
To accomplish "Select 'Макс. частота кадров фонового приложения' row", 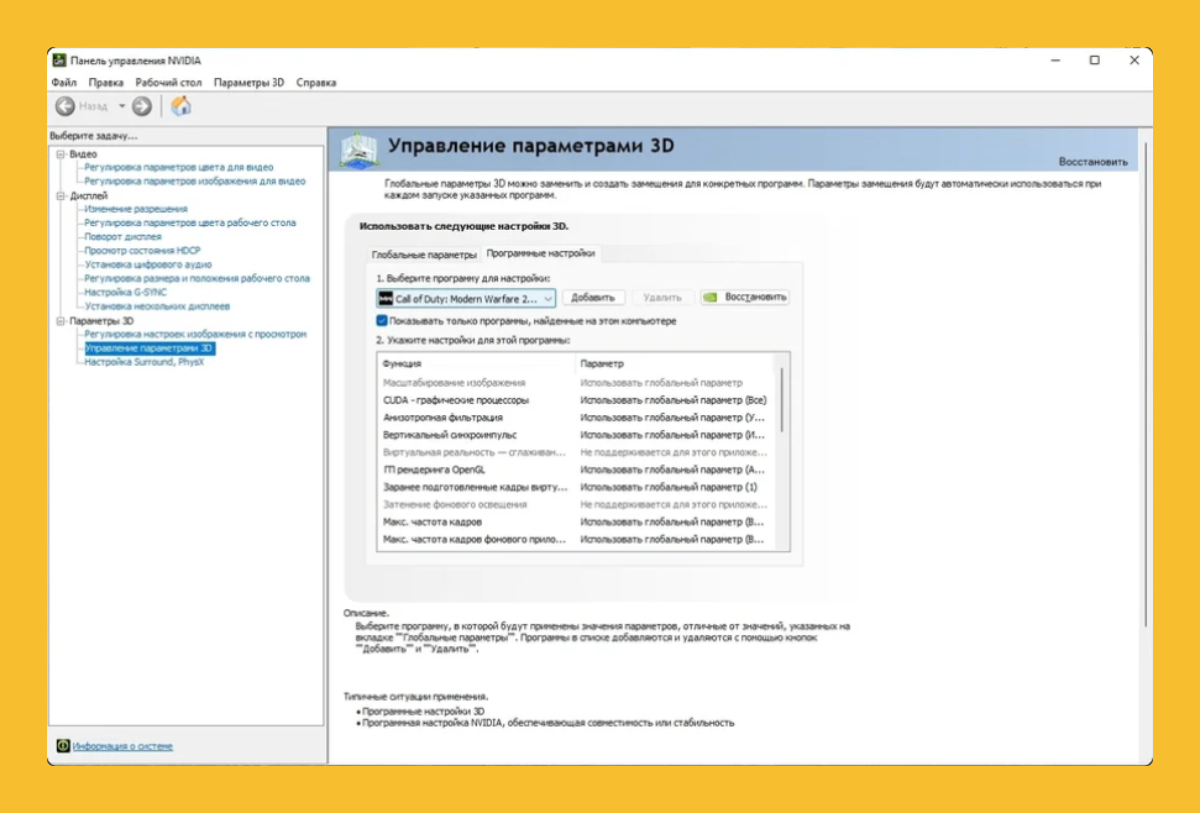I will coord(577,539).
